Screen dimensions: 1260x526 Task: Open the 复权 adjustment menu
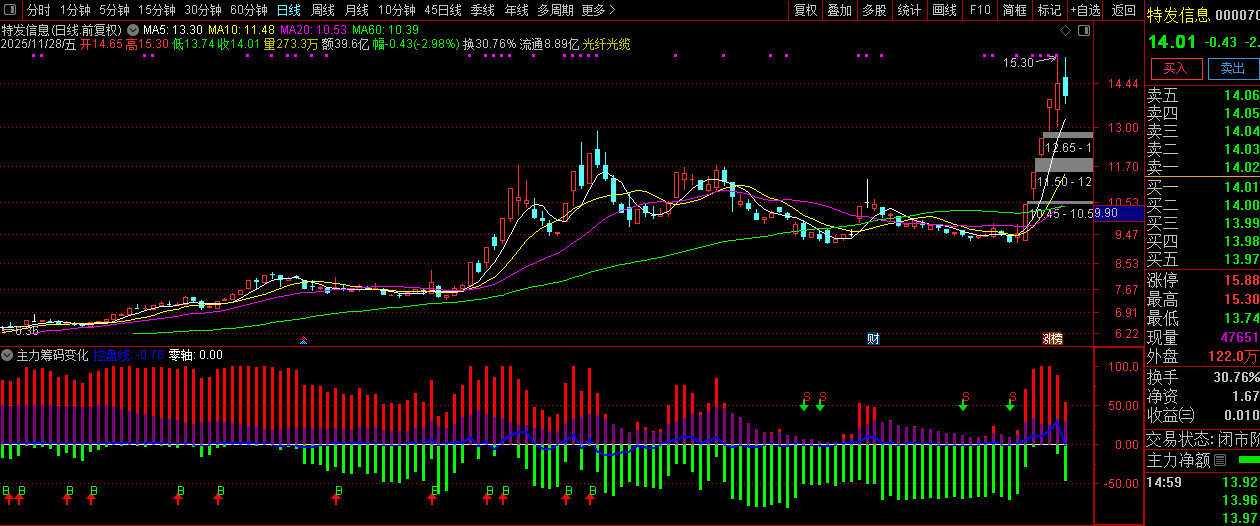click(x=805, y=10)
